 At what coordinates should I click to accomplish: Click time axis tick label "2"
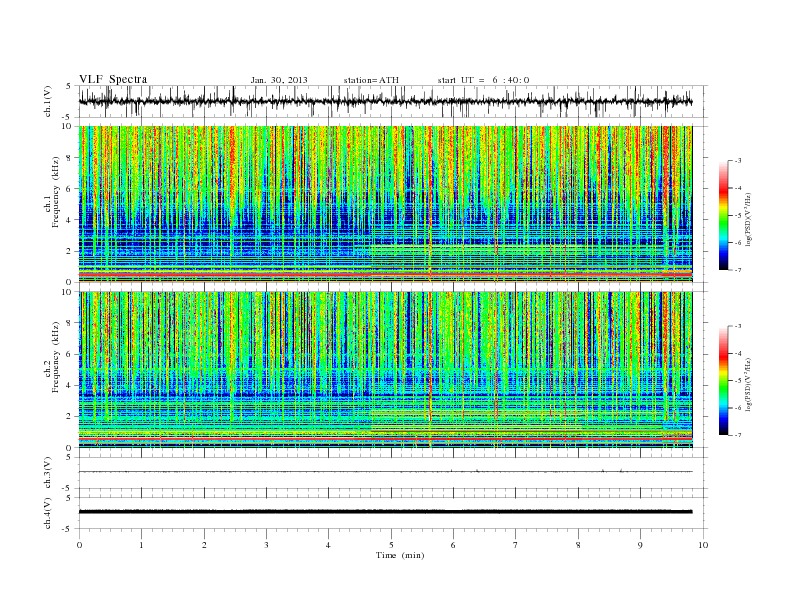point(204,545)
